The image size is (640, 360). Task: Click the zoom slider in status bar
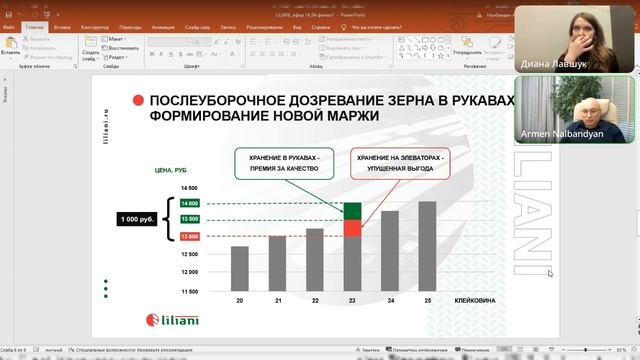coord(586,350)
